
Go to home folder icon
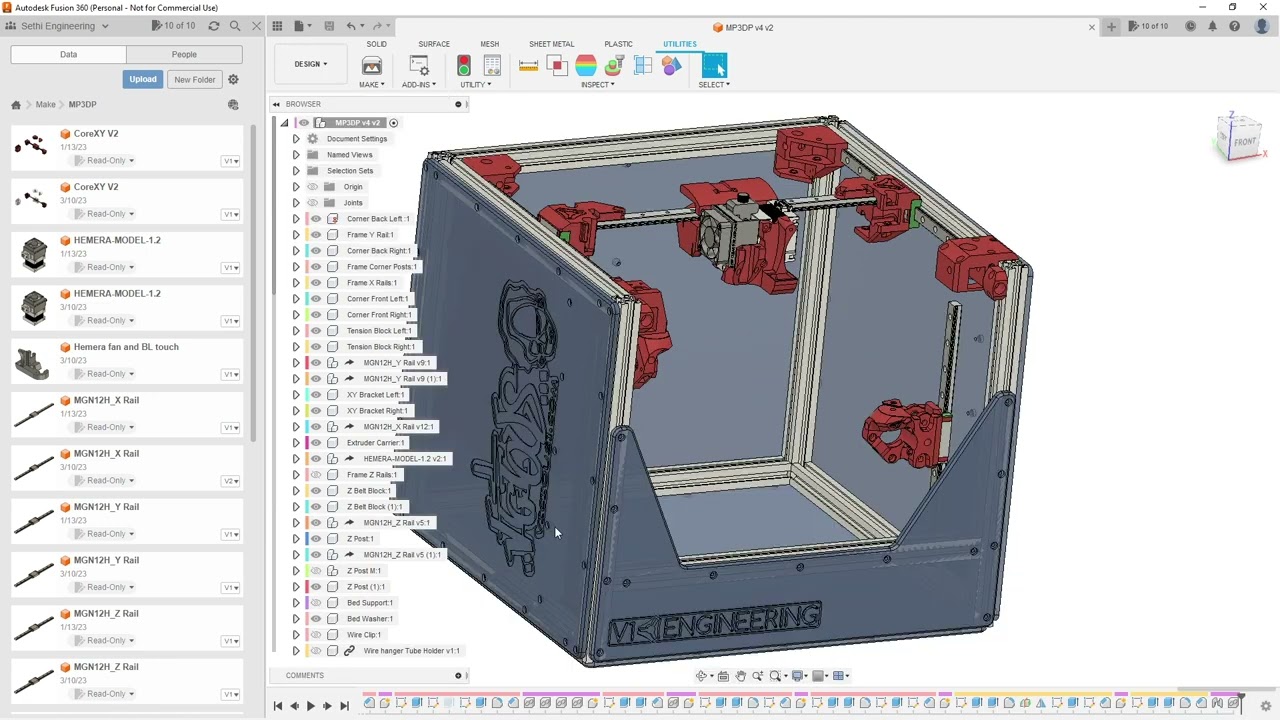click(x=16, y=104)
